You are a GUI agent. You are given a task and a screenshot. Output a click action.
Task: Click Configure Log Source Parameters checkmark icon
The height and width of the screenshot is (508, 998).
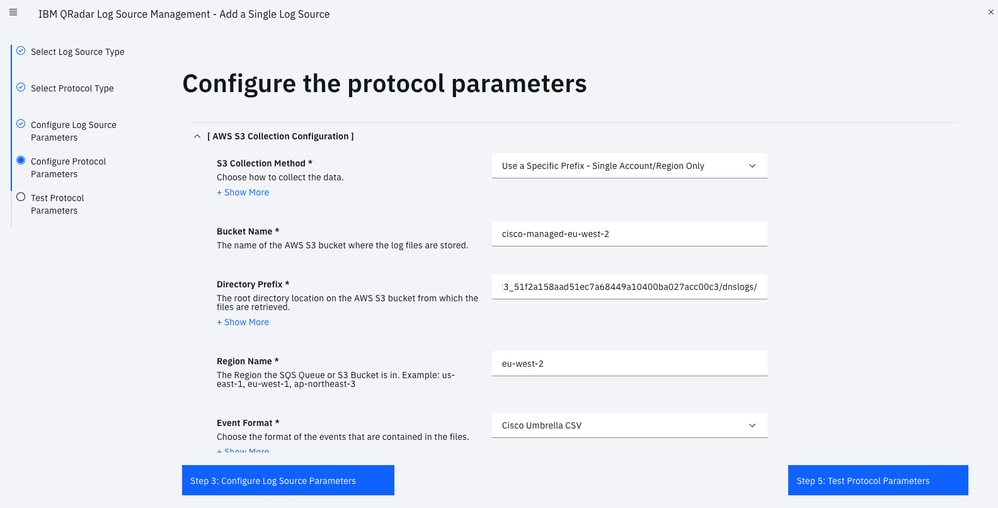pyautogui.click(x=21, y=124)
